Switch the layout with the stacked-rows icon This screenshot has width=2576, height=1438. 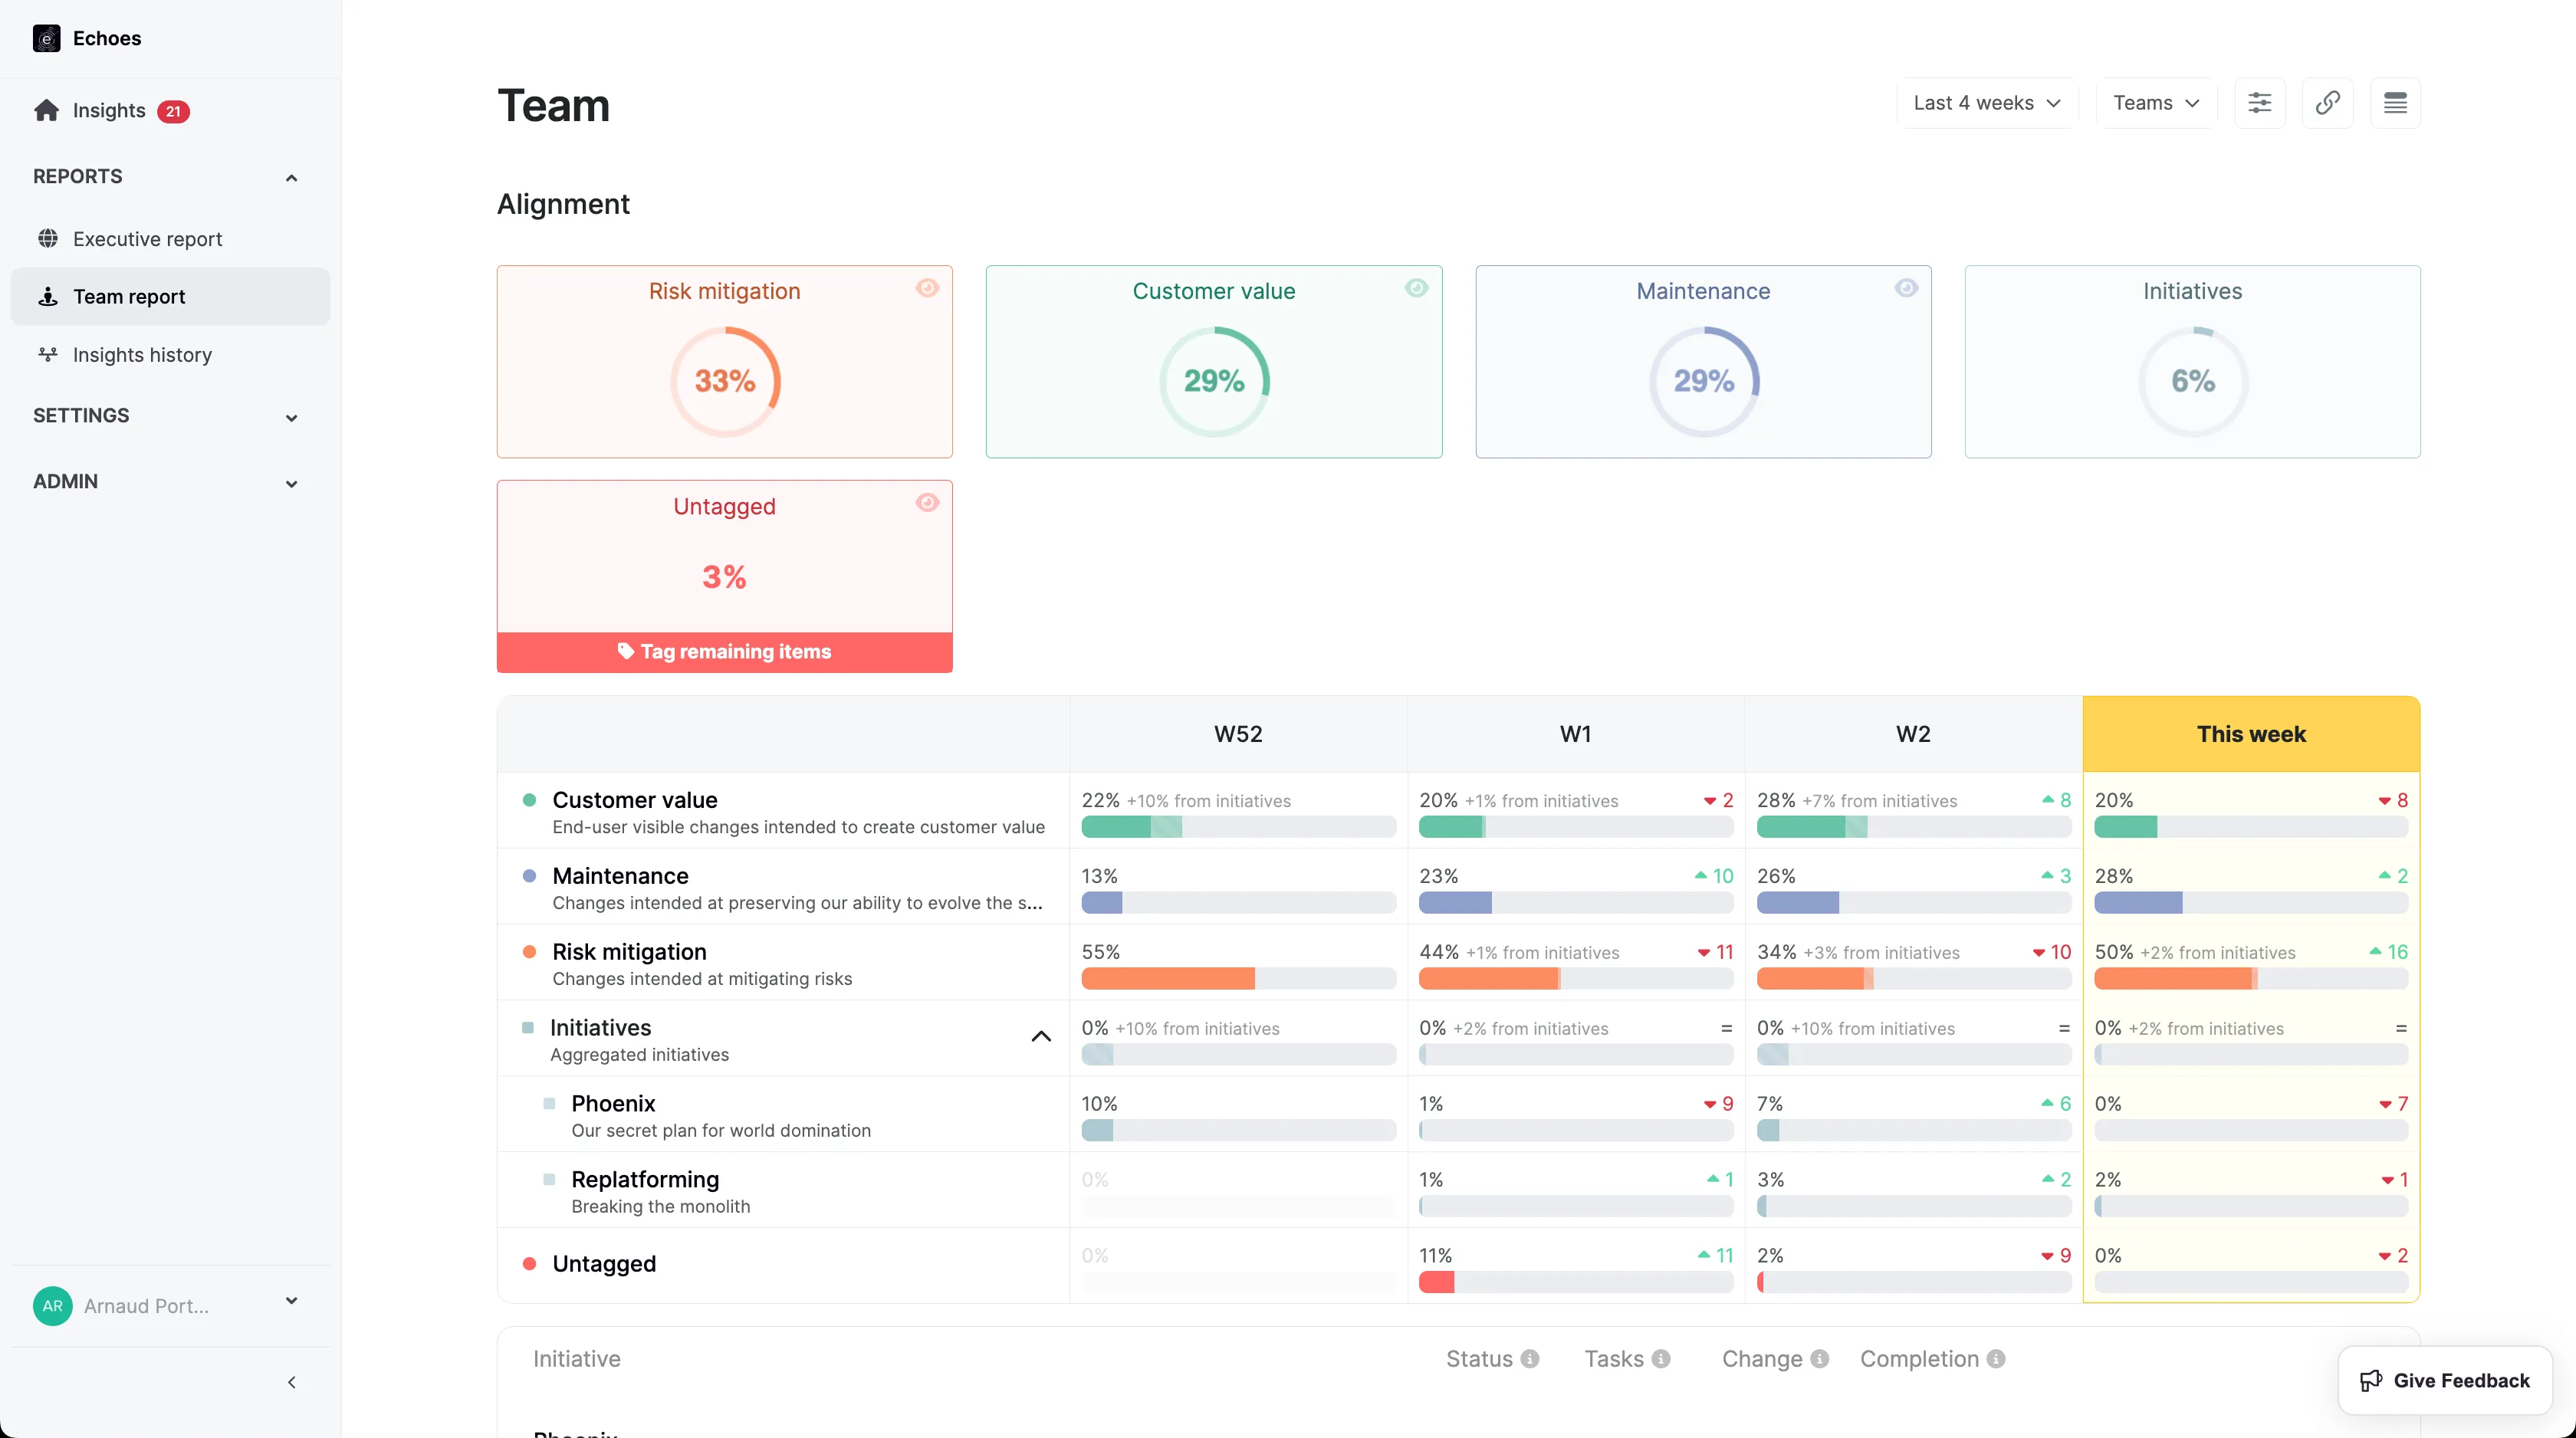[x=2395, y=103]
